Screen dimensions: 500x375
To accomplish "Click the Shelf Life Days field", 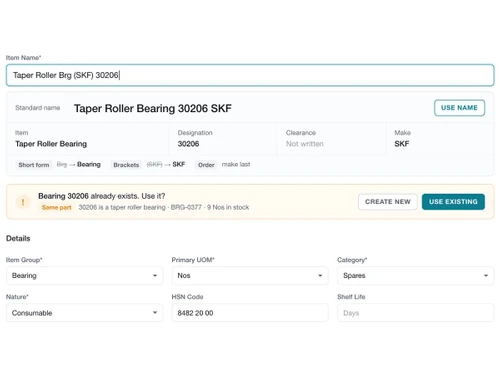I will [416, 313].
